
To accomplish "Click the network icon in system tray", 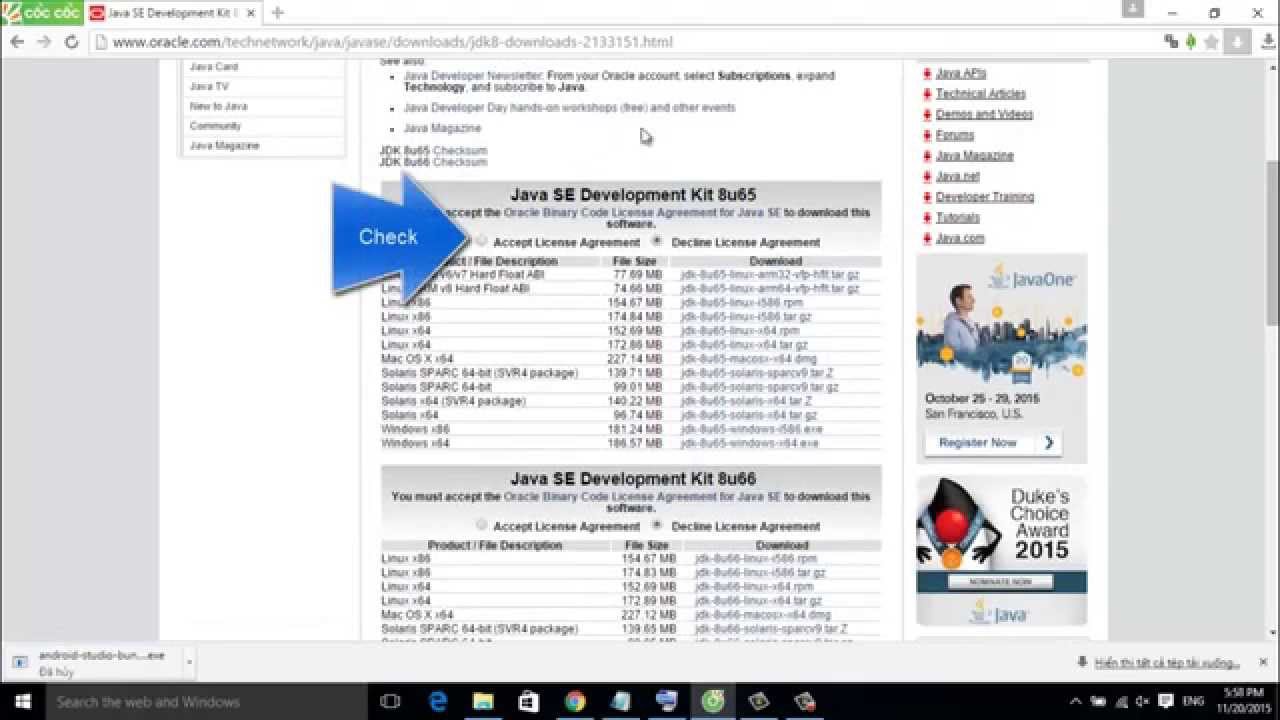I will coord(1121,702).
